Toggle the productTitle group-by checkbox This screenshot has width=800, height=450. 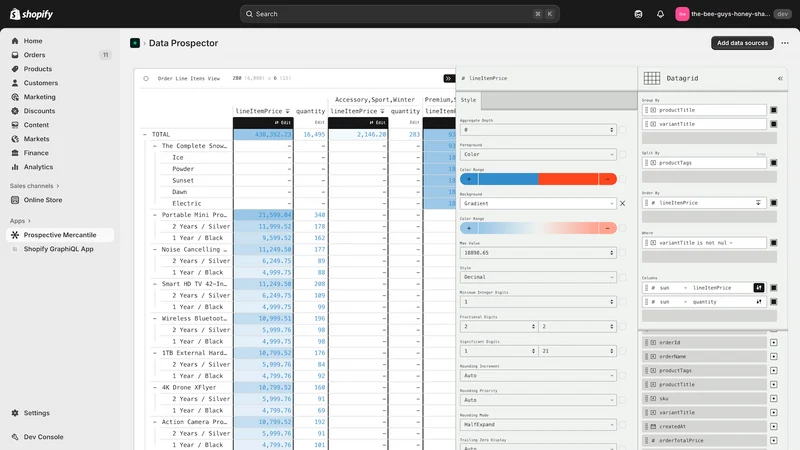[x=773, y=110]
